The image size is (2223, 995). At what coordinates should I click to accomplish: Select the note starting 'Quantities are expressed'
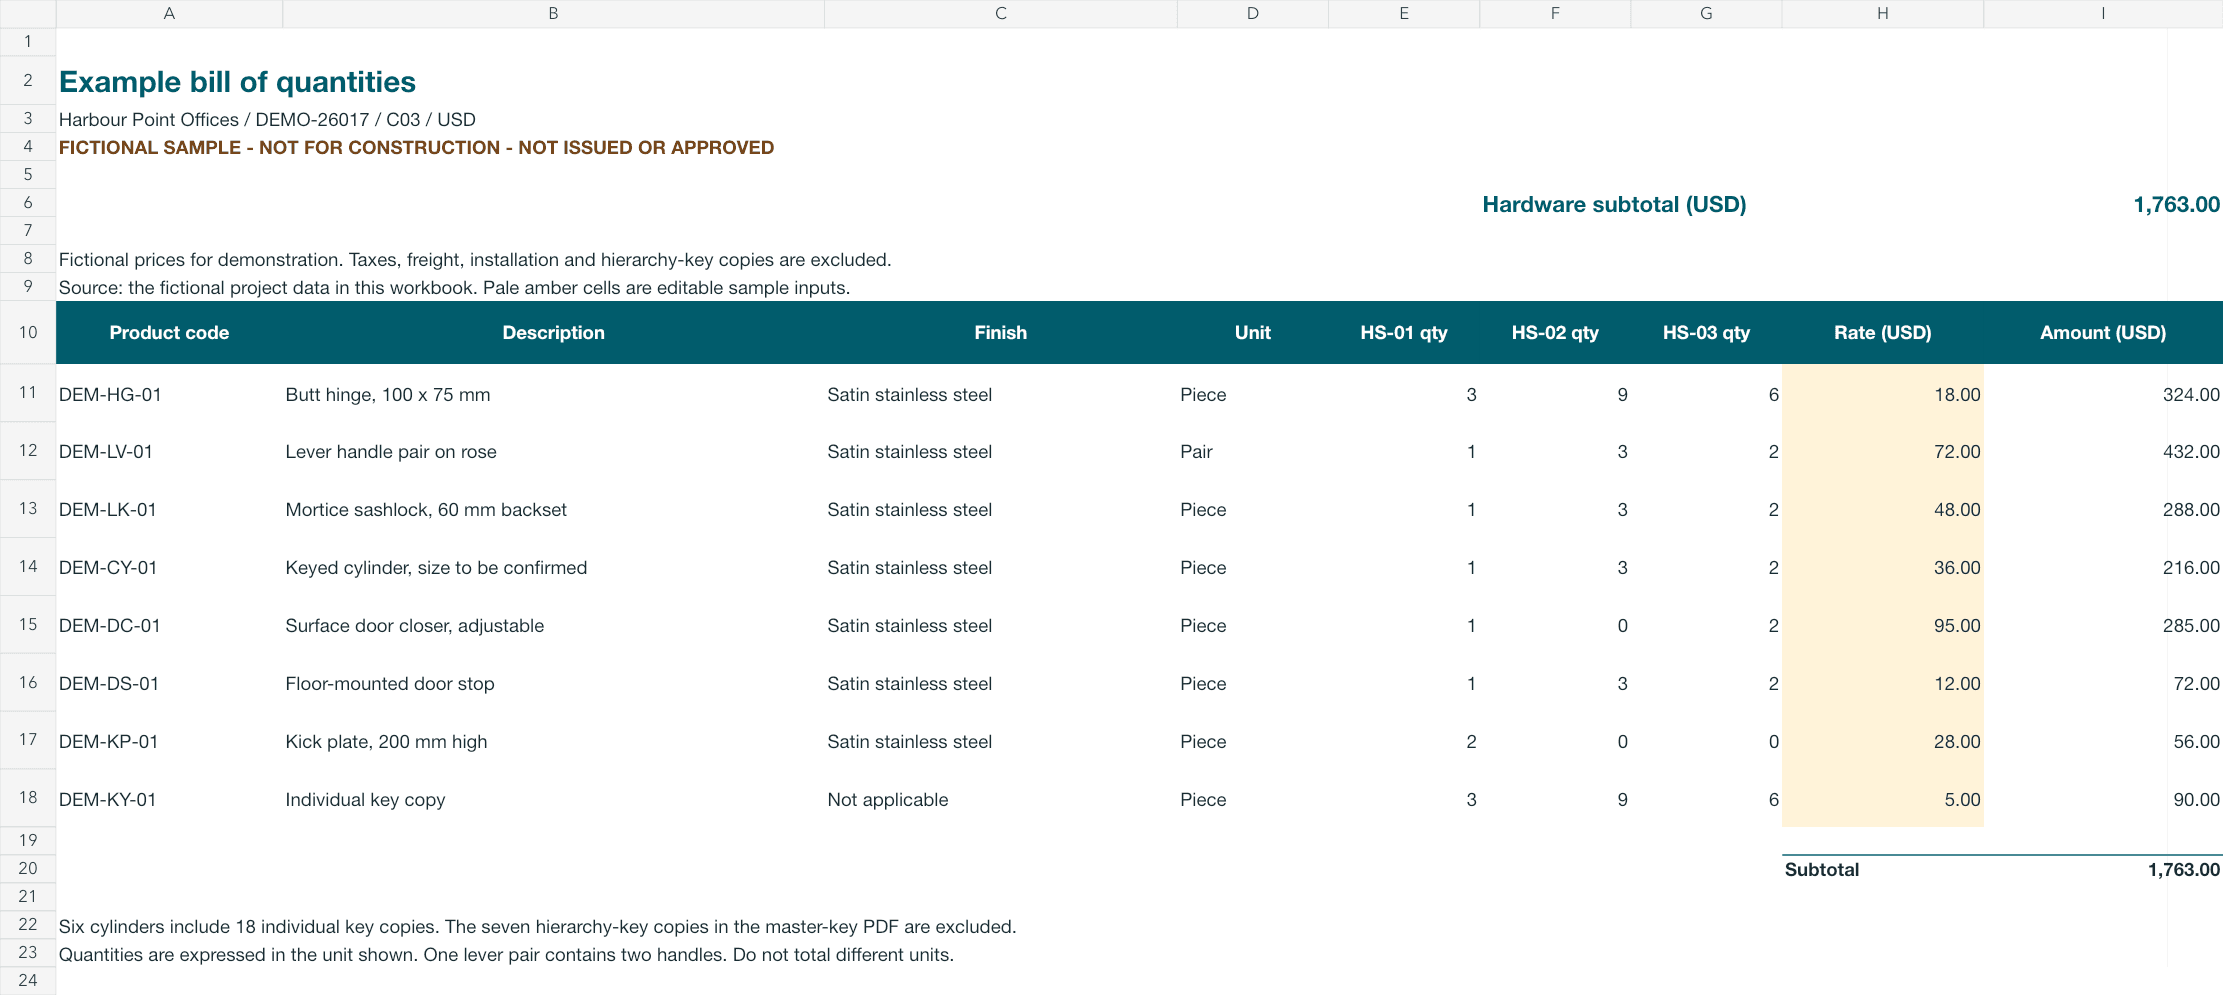pyautogui.click(x=506, y=954)
